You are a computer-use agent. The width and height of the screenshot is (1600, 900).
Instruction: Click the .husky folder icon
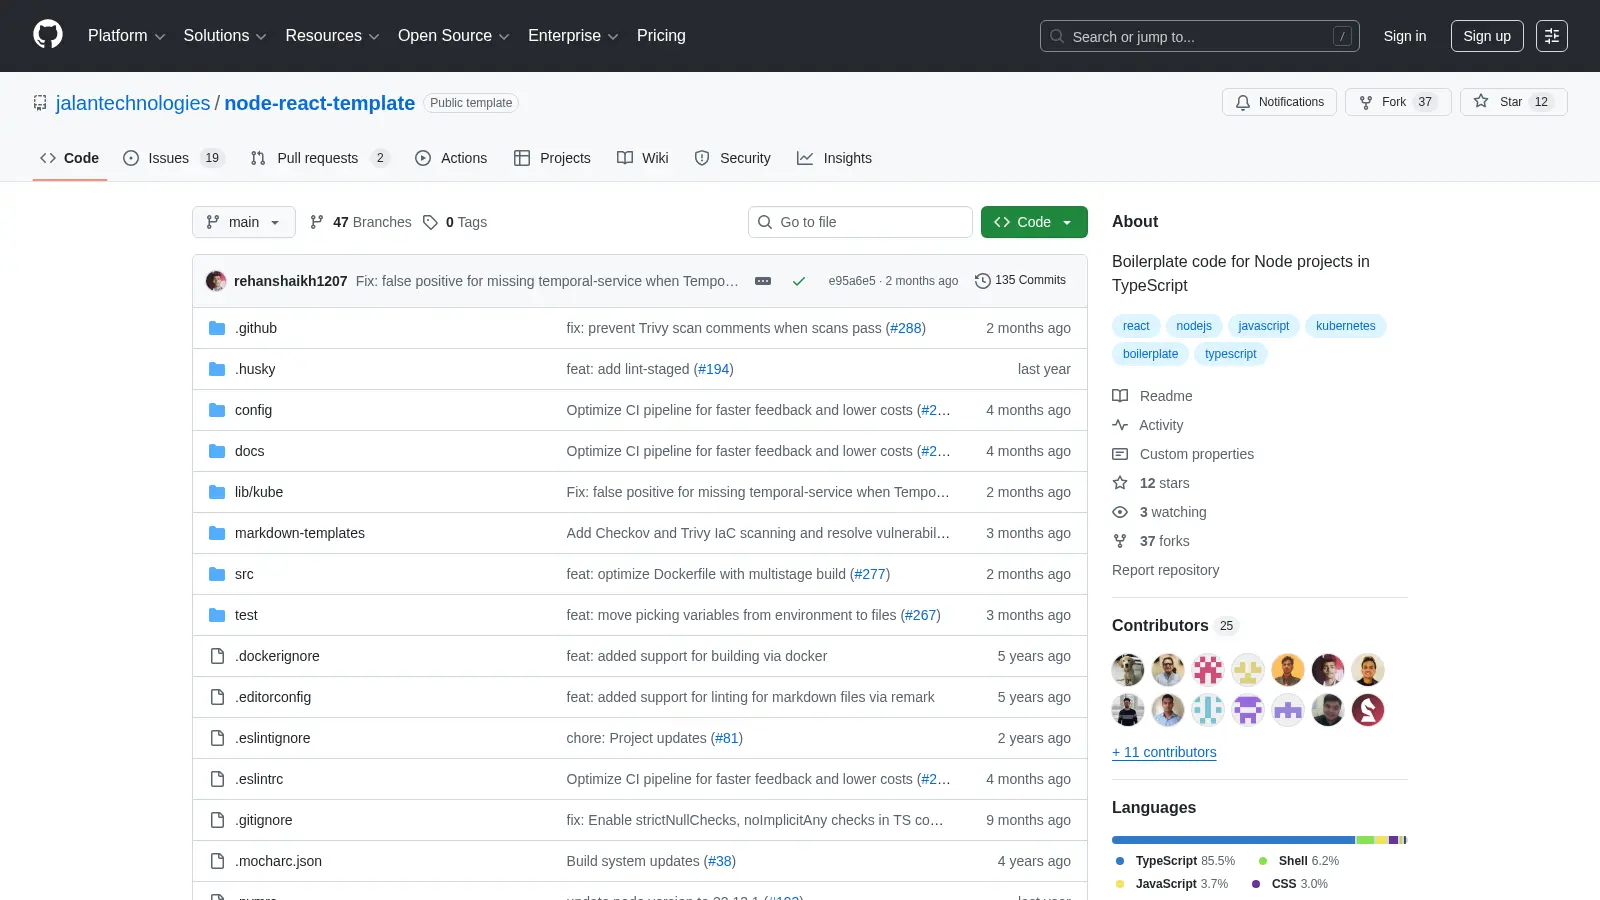click(x=217, y=369)
